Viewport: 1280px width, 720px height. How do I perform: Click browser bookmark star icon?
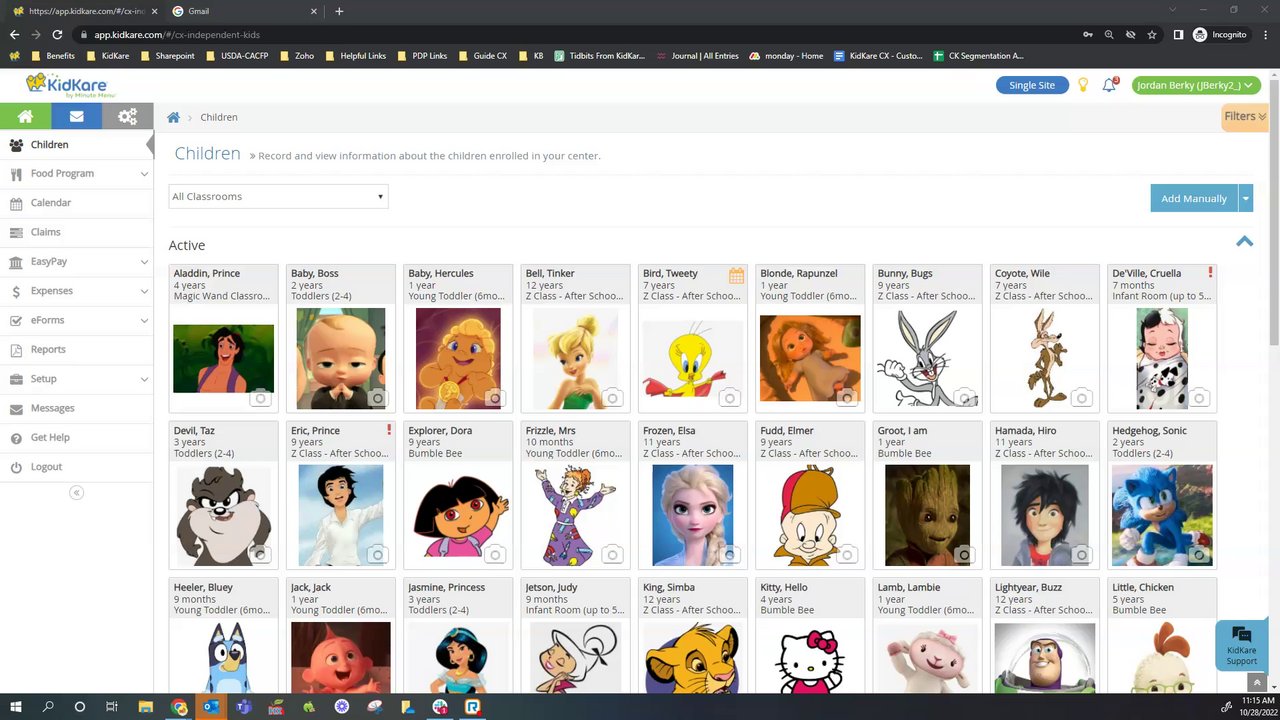click(x=1152, y=34)
